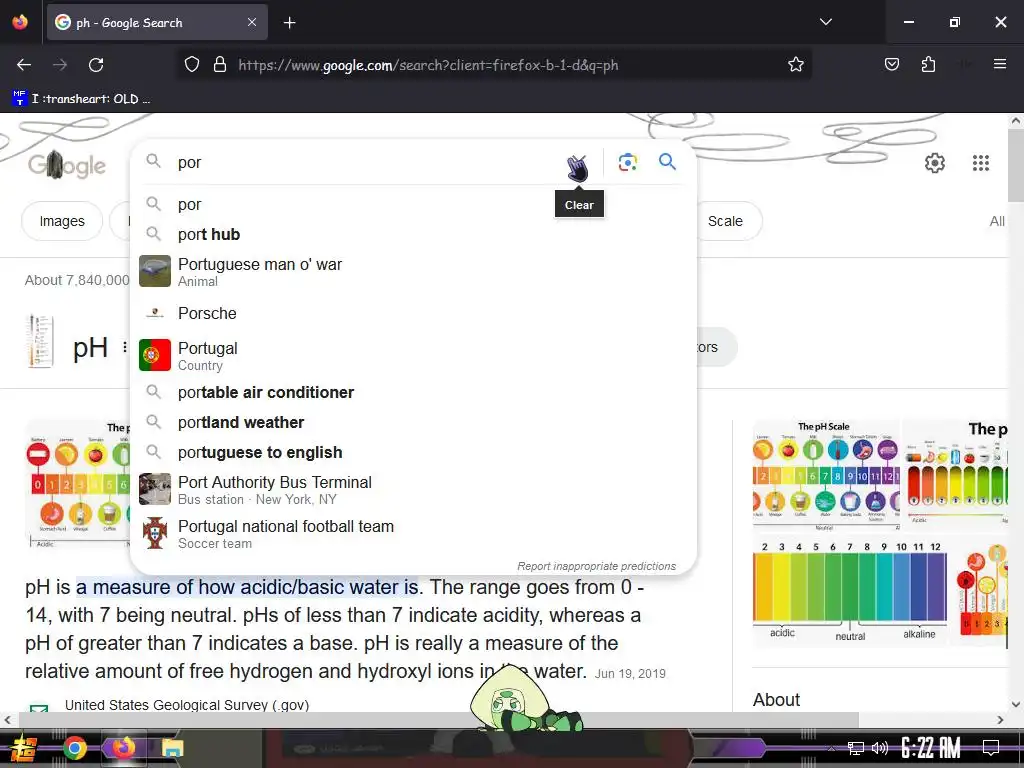Choose 'Portugal national football team' suggestion
The width and height of the screenshot is (1024, 768).
pos(413,534)
